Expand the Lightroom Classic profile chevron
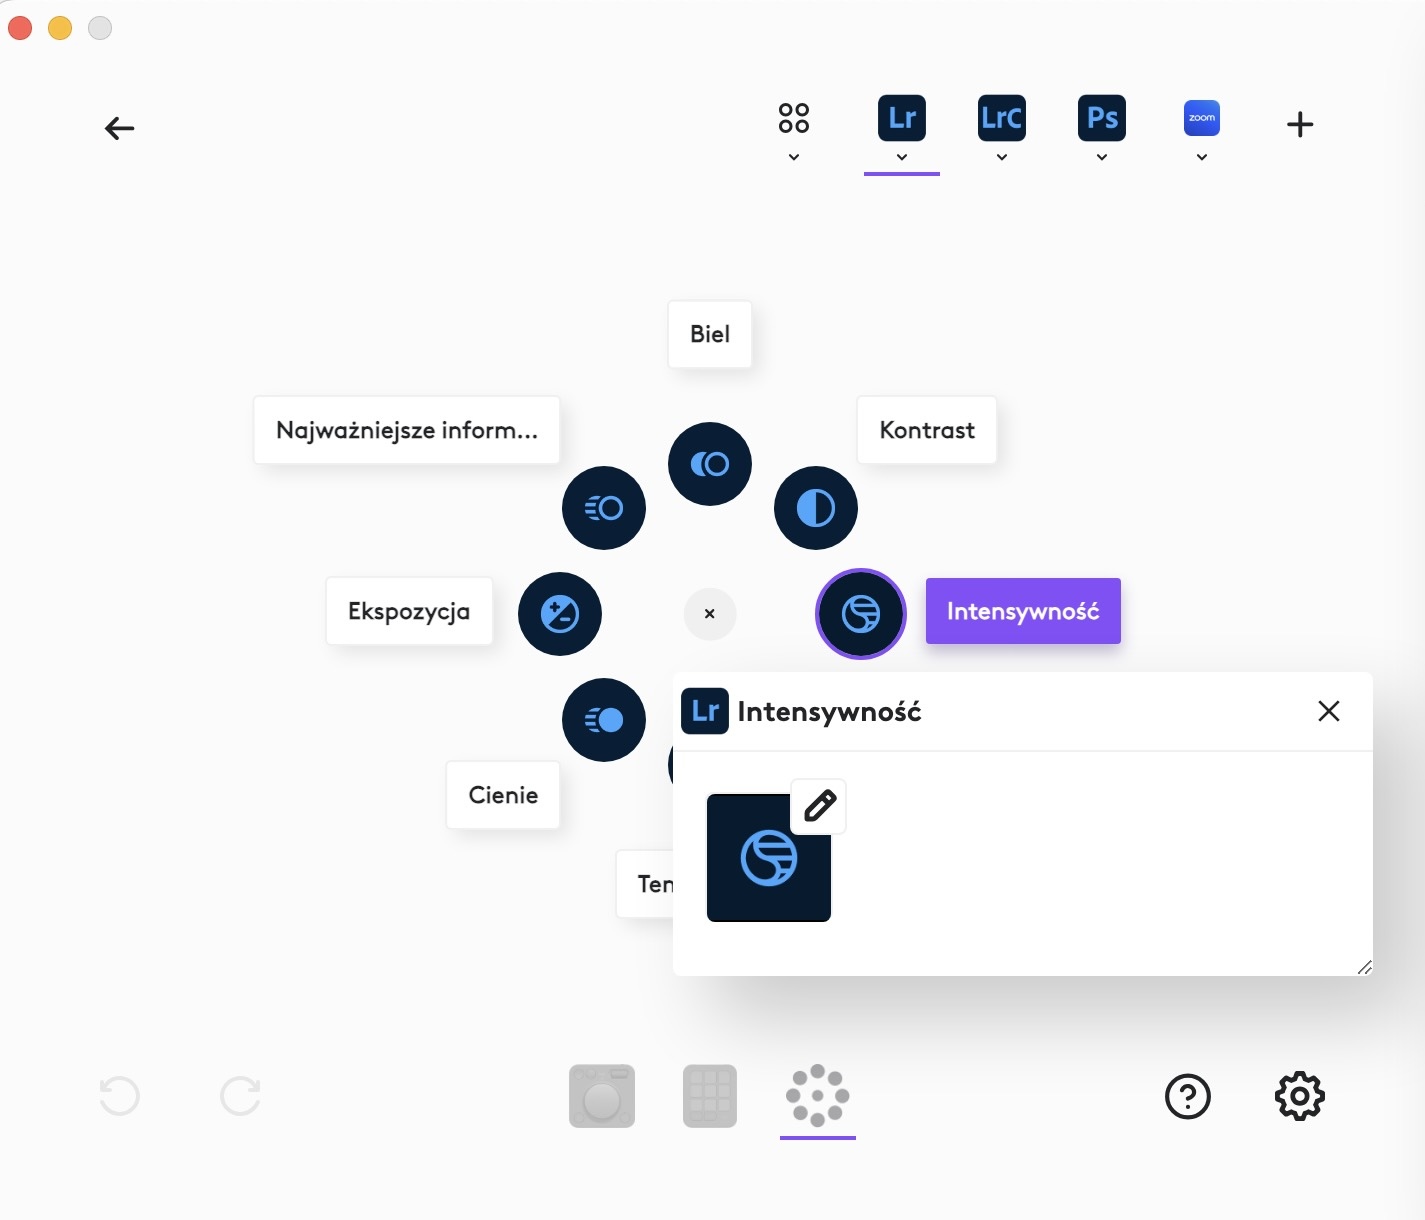Screen dimensions: 1425x1220 tap(1002, 157)
